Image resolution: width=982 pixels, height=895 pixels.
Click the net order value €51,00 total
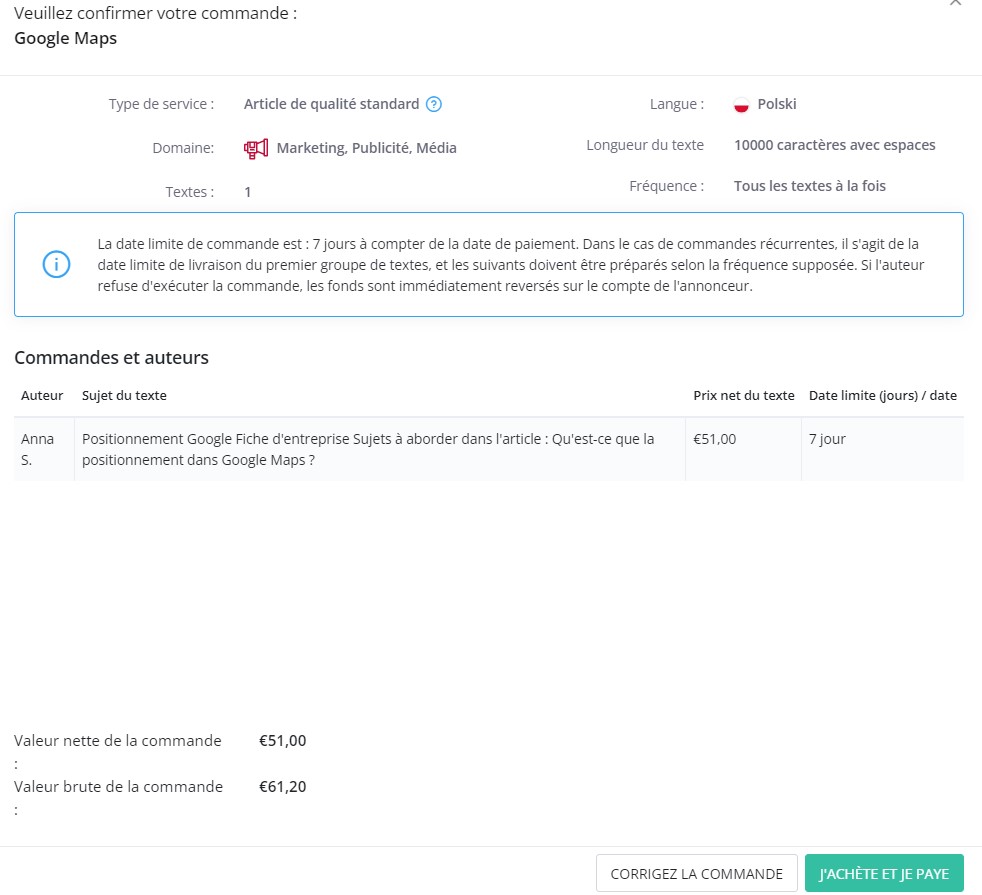(x=282, y=740)
